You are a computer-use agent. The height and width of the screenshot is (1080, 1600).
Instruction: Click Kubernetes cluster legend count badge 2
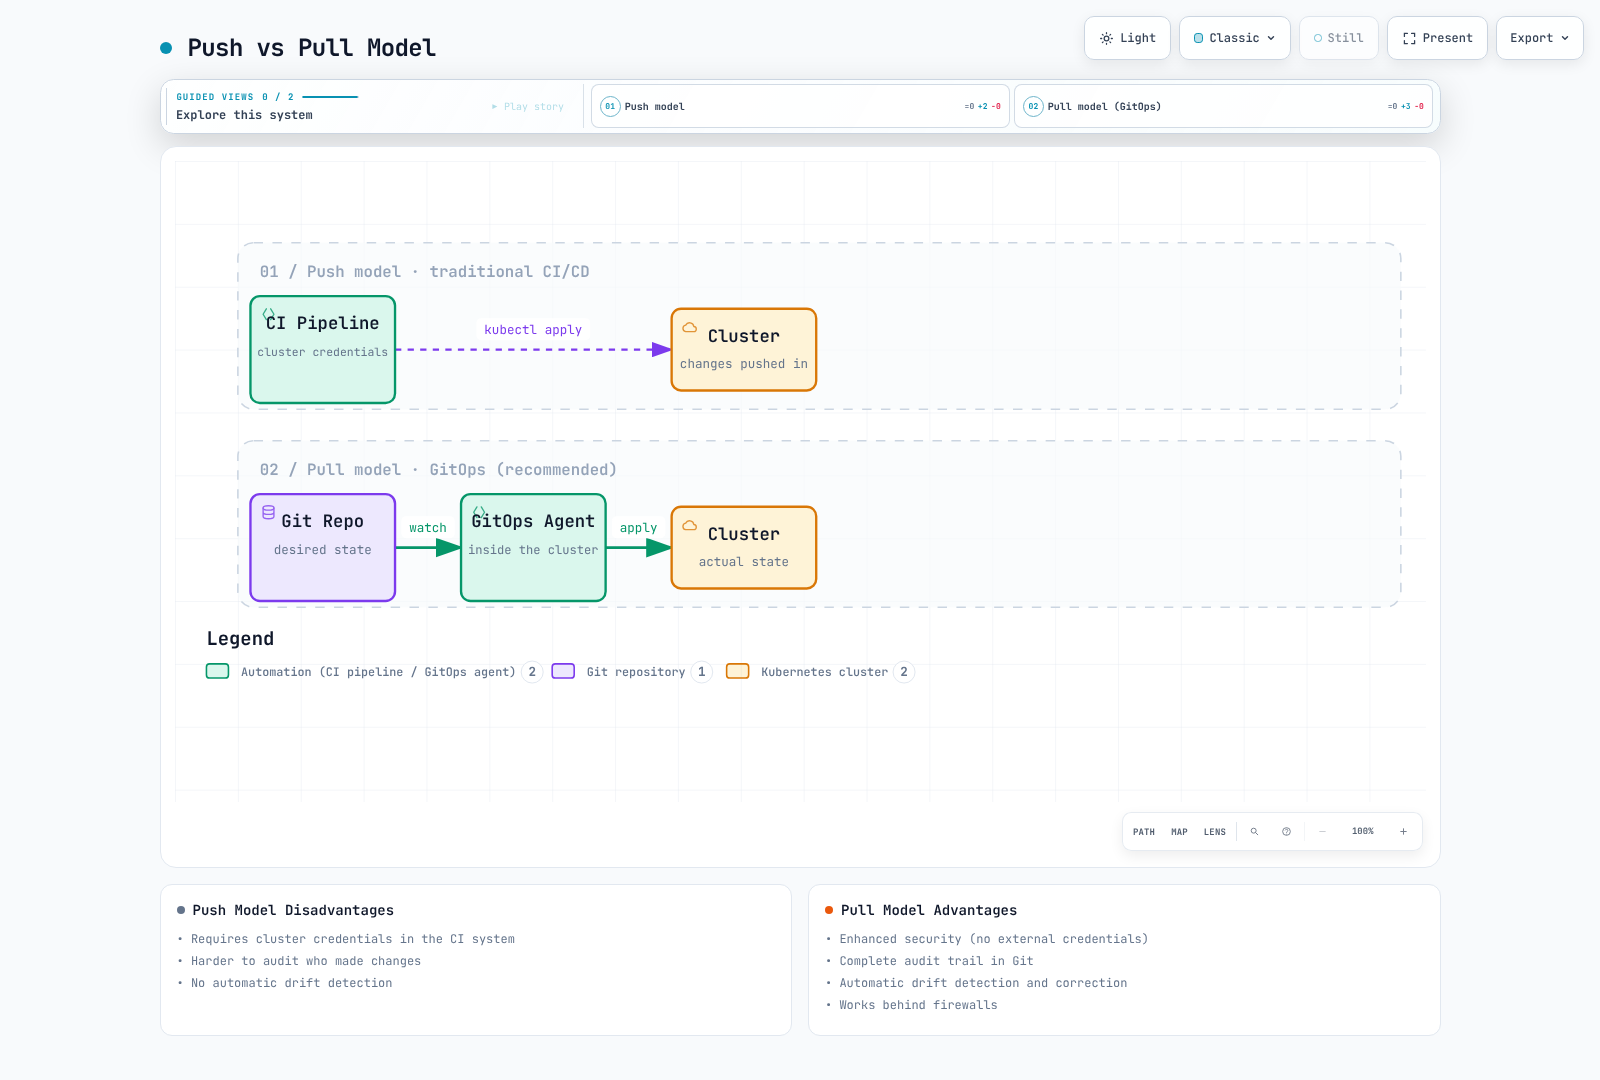(x=904, y=672)
